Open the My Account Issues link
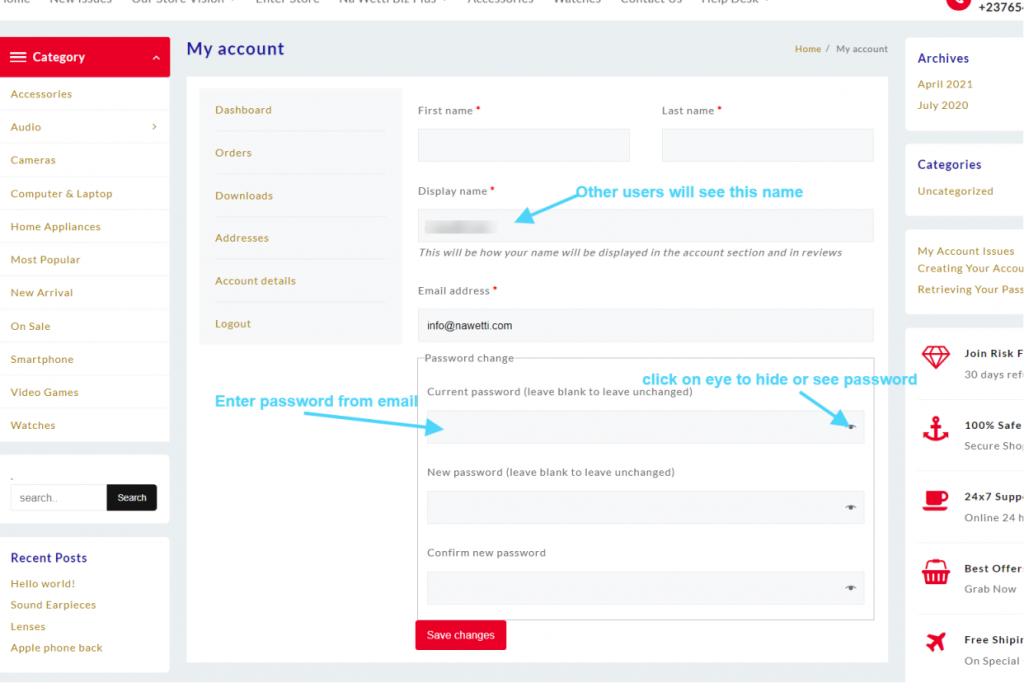Viewport: 1024px width, 683px height. [x=965, y=251]
